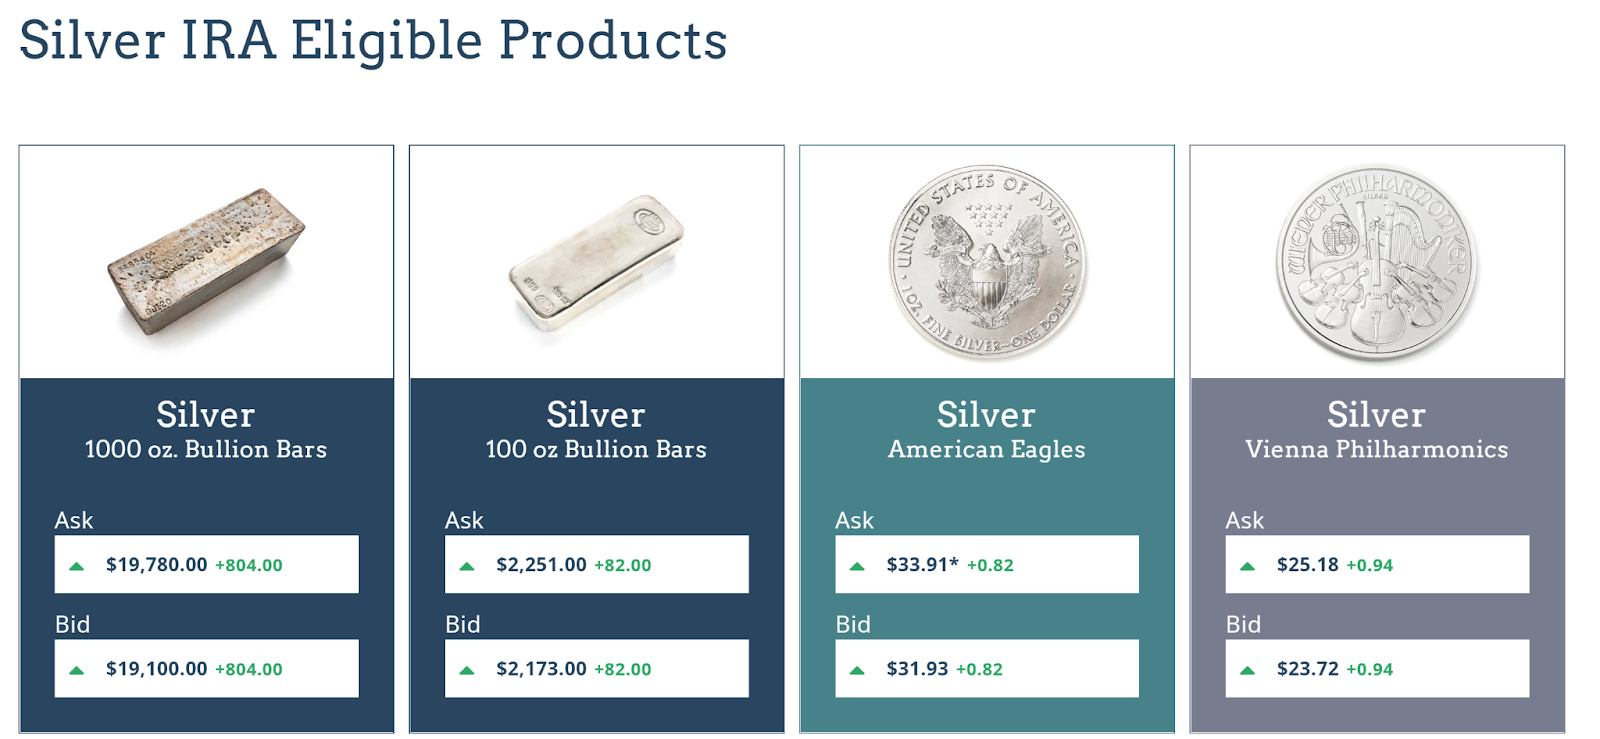This screenshot has height=739, width=1600.
Task: Click the 1000 oz silver bar image
Action: [206, 262]
